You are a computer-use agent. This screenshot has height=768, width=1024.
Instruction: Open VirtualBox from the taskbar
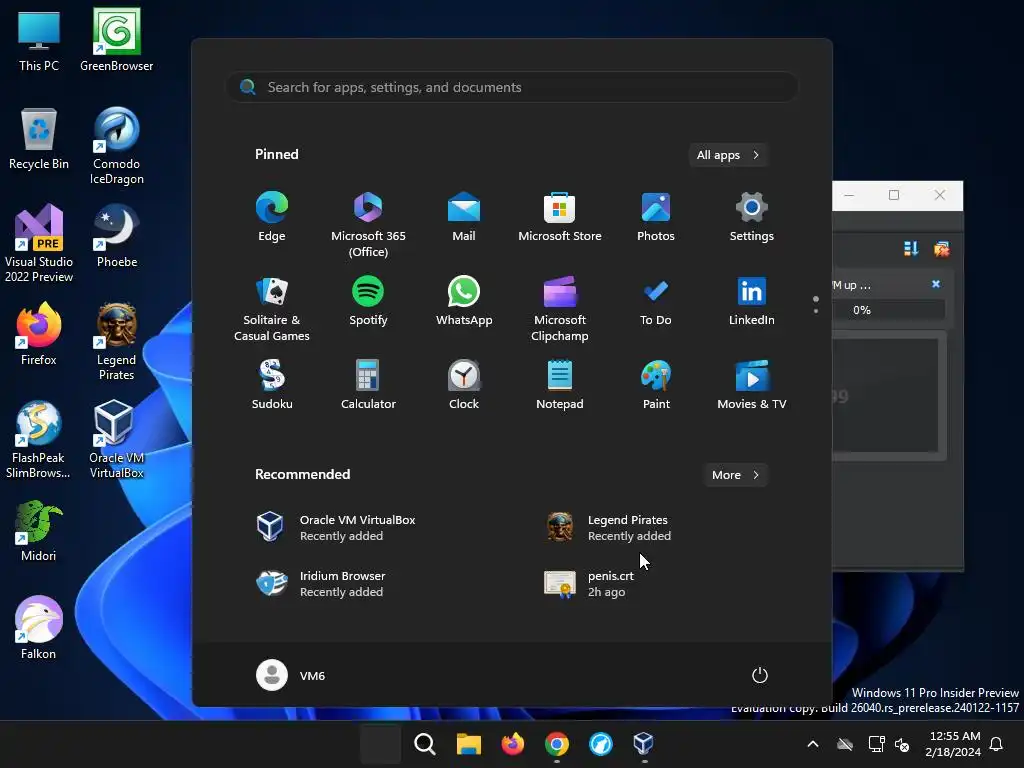coord(644,744)
